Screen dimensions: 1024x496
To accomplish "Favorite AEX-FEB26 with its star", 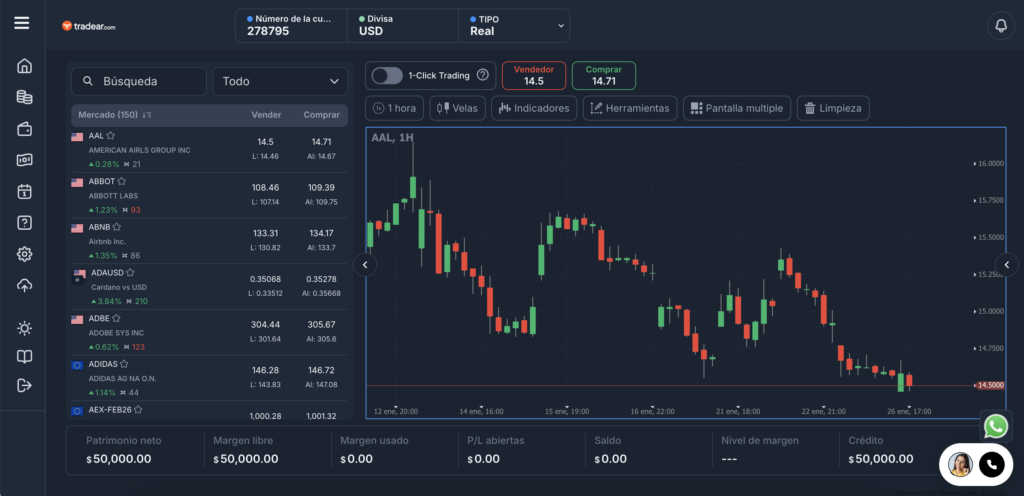I will (138, 410).
